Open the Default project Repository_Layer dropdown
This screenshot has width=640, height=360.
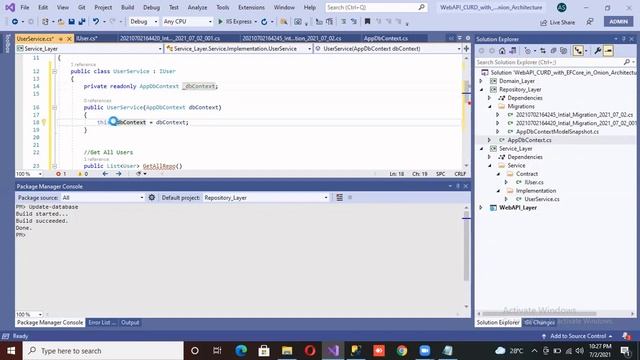265,198
